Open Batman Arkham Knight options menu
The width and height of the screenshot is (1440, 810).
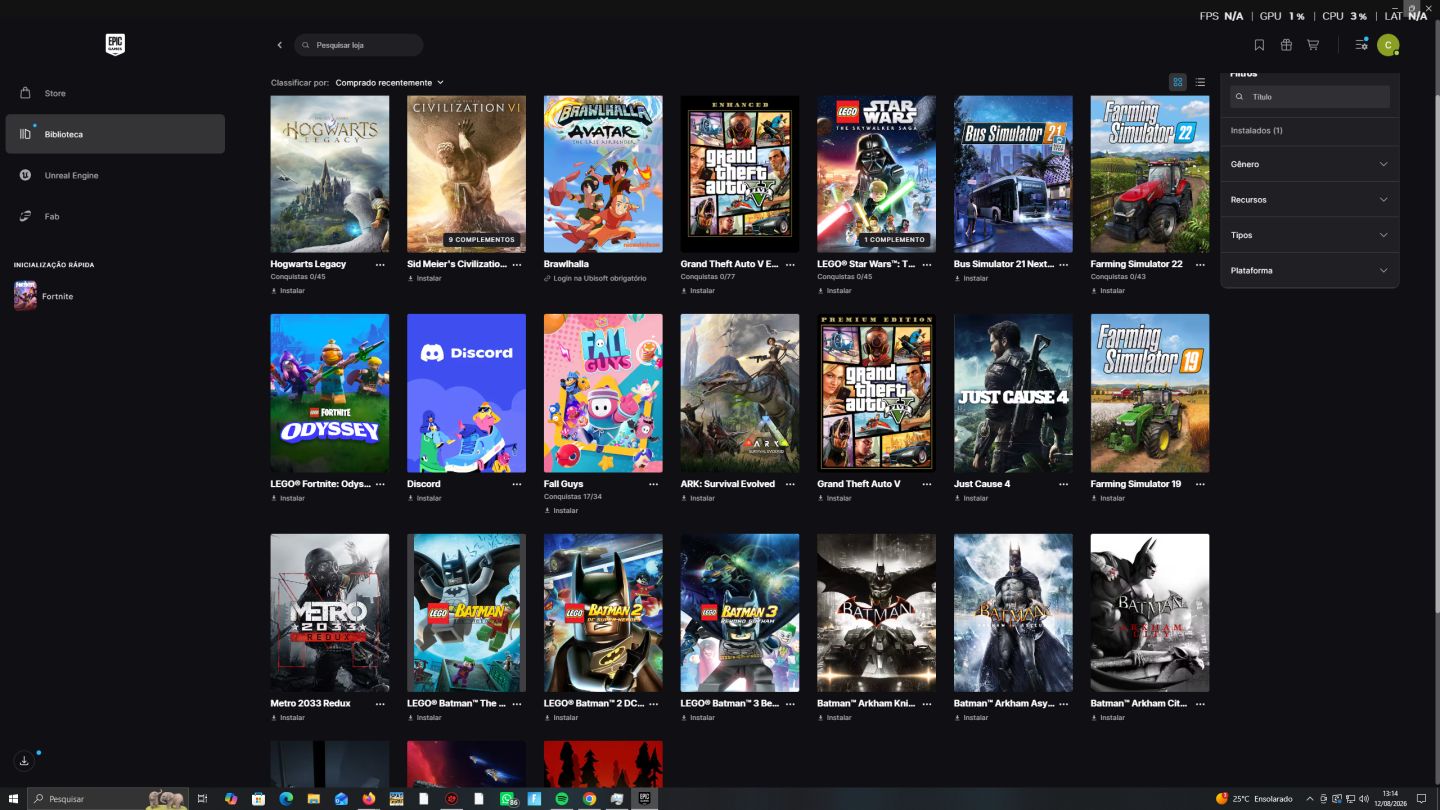click(927, 704)
